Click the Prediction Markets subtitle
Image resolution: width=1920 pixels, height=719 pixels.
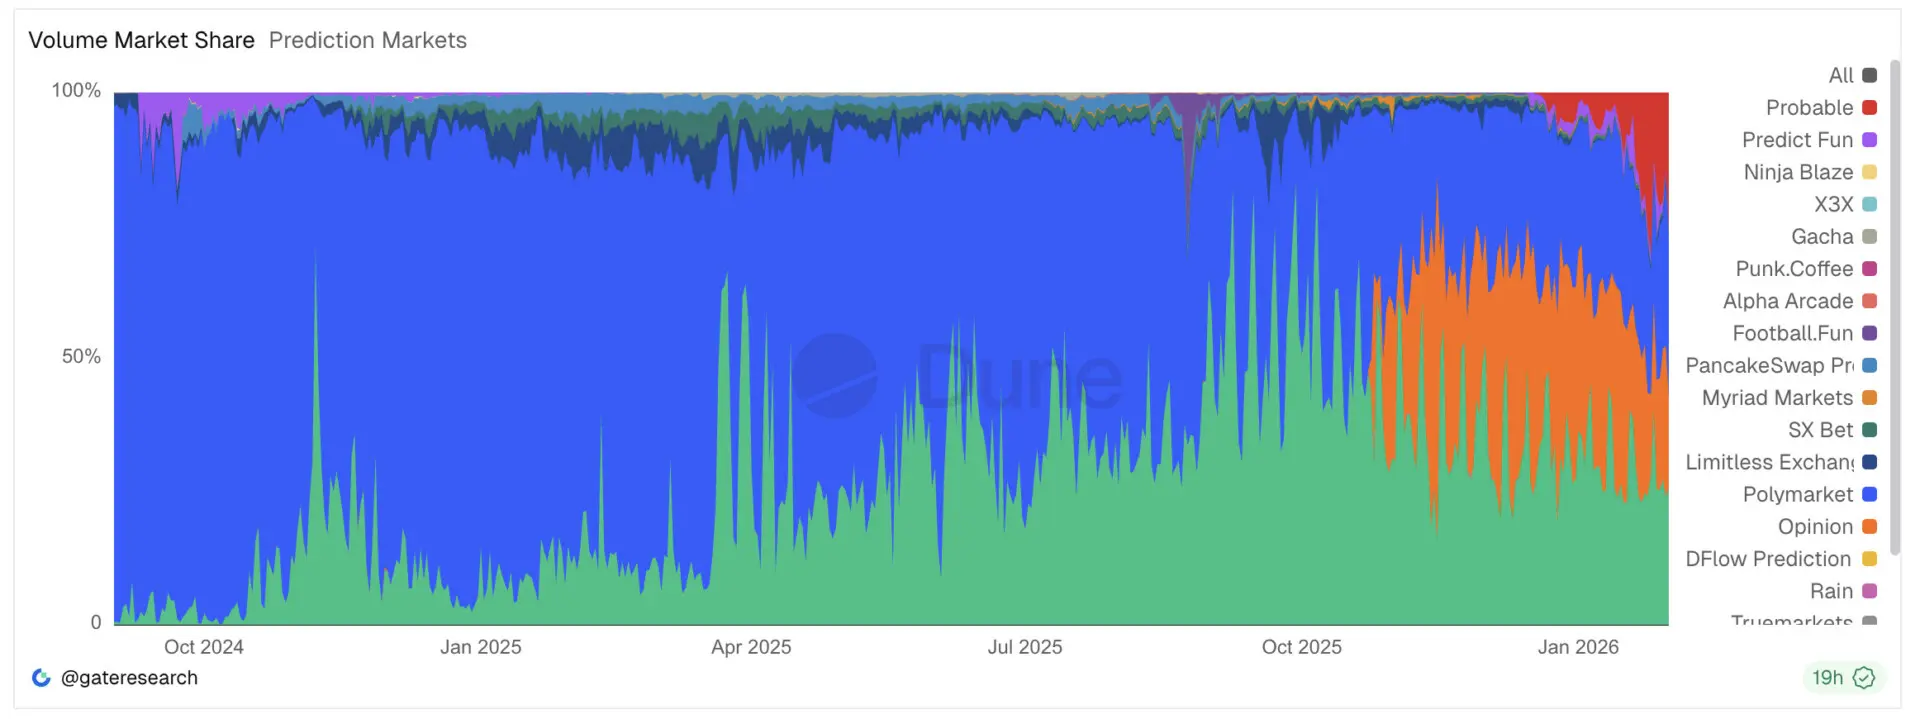[367, 40]
